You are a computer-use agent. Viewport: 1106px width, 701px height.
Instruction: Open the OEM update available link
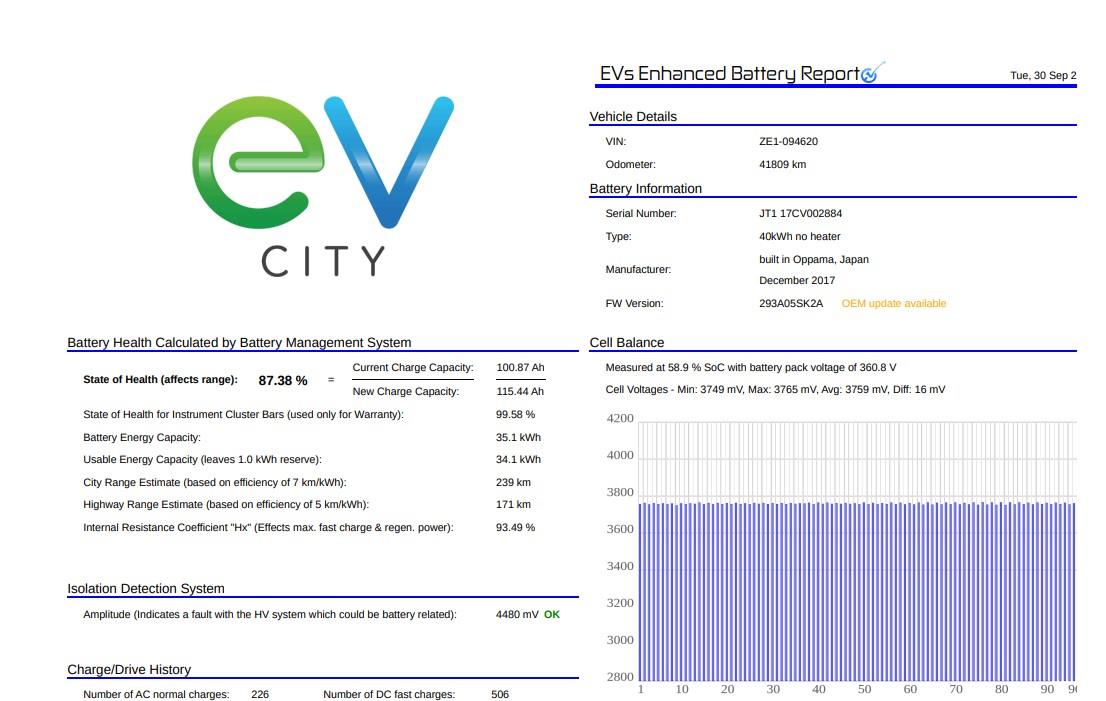click(893, 304)
